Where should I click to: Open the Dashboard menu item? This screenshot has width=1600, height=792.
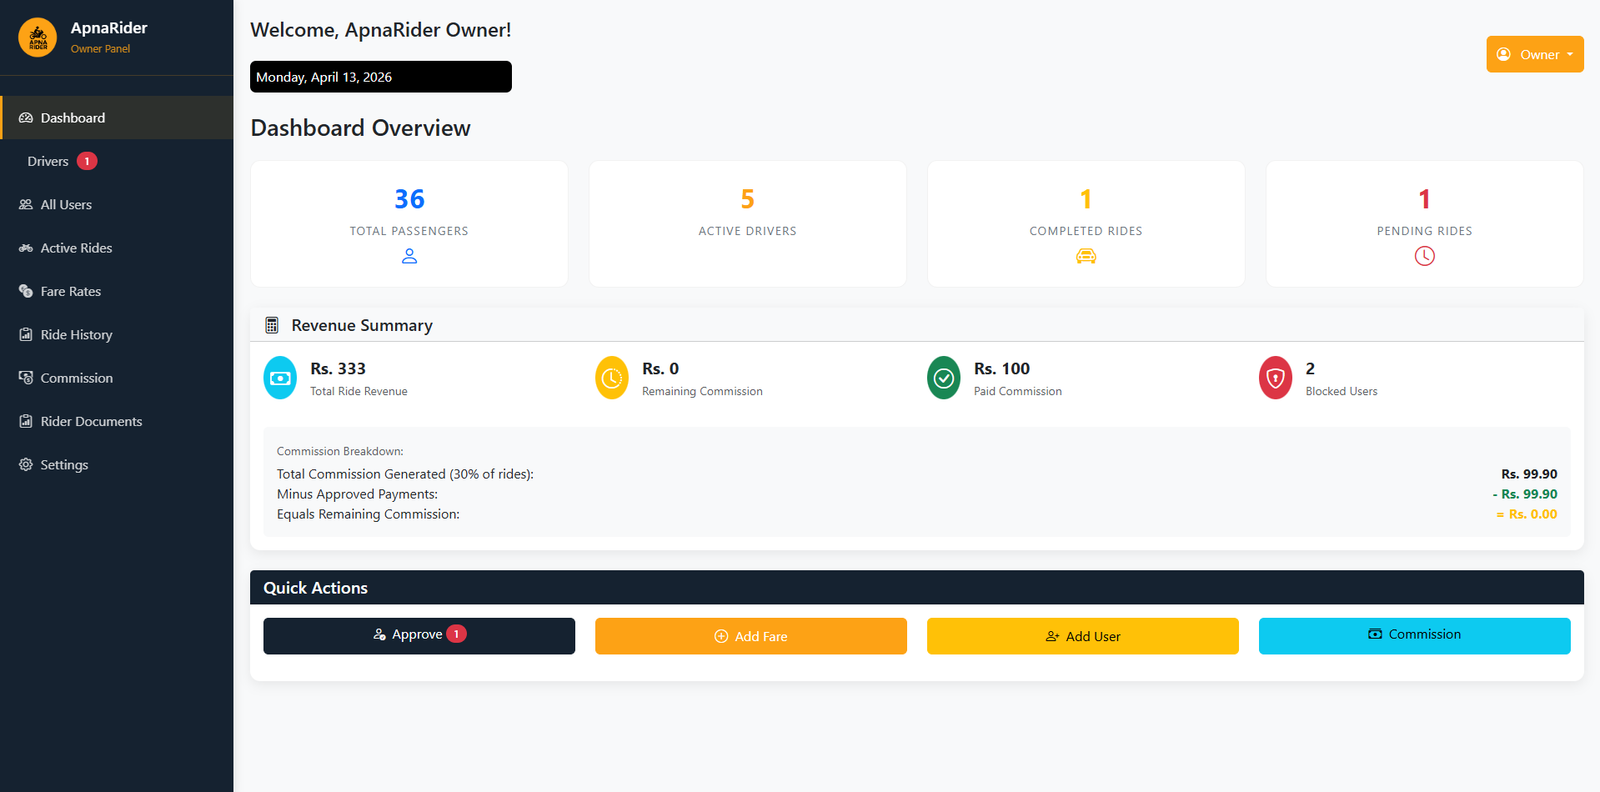[117, 118]
